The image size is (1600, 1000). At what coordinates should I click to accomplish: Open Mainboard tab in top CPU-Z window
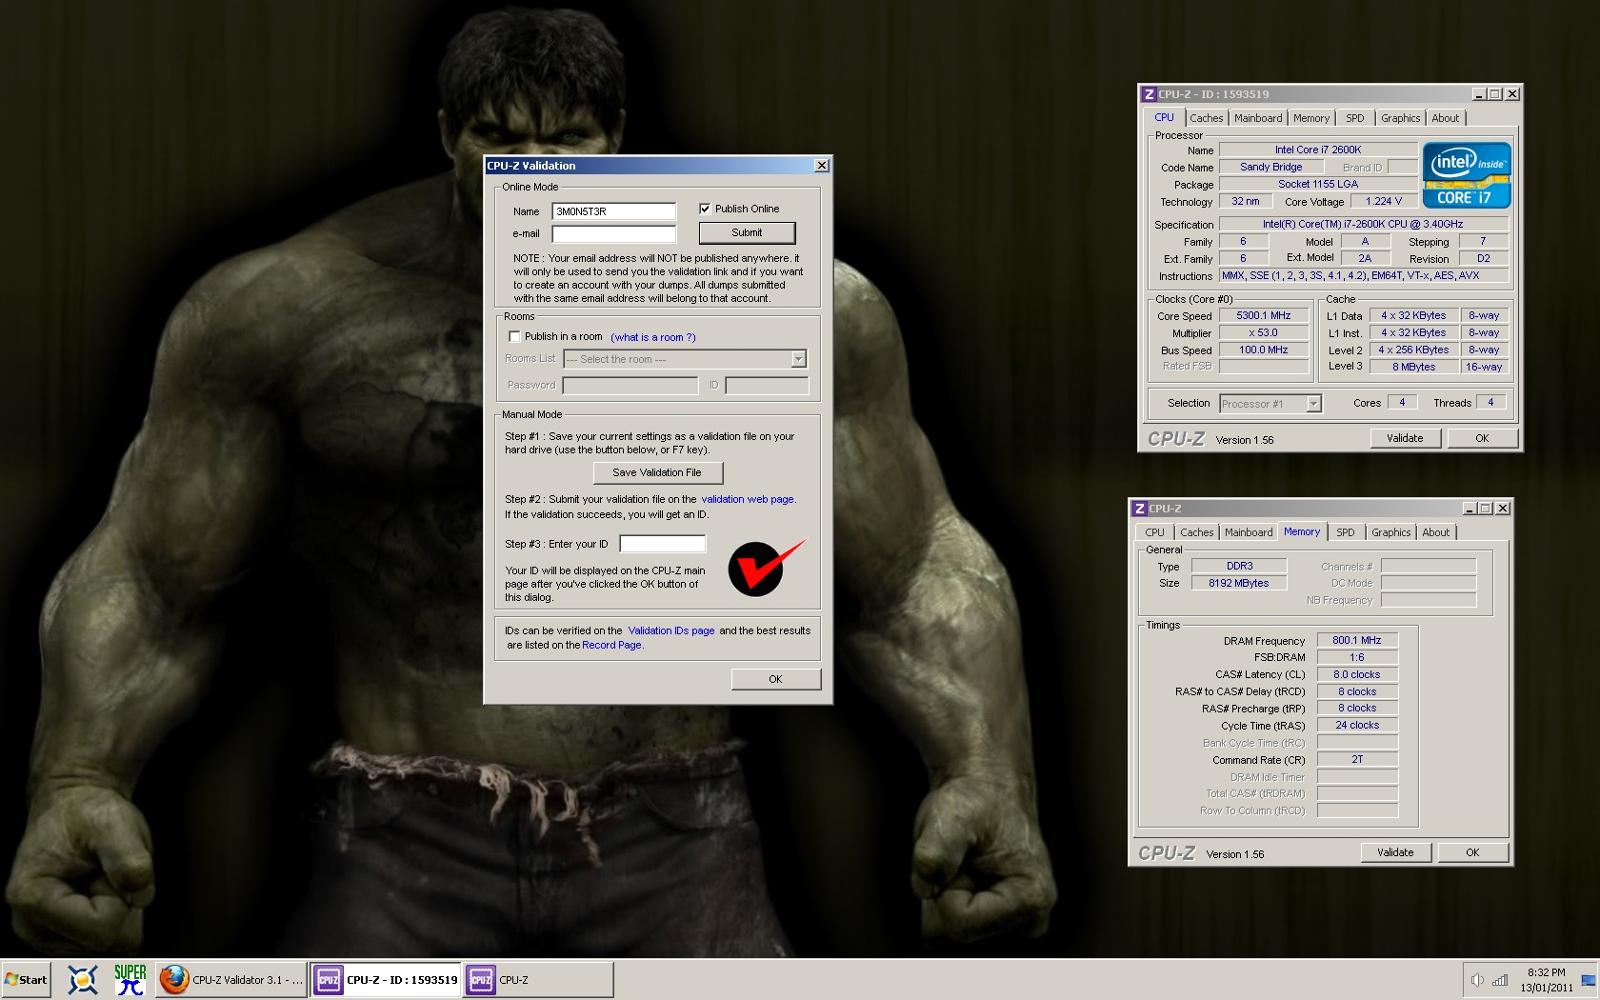(1258, 118)
